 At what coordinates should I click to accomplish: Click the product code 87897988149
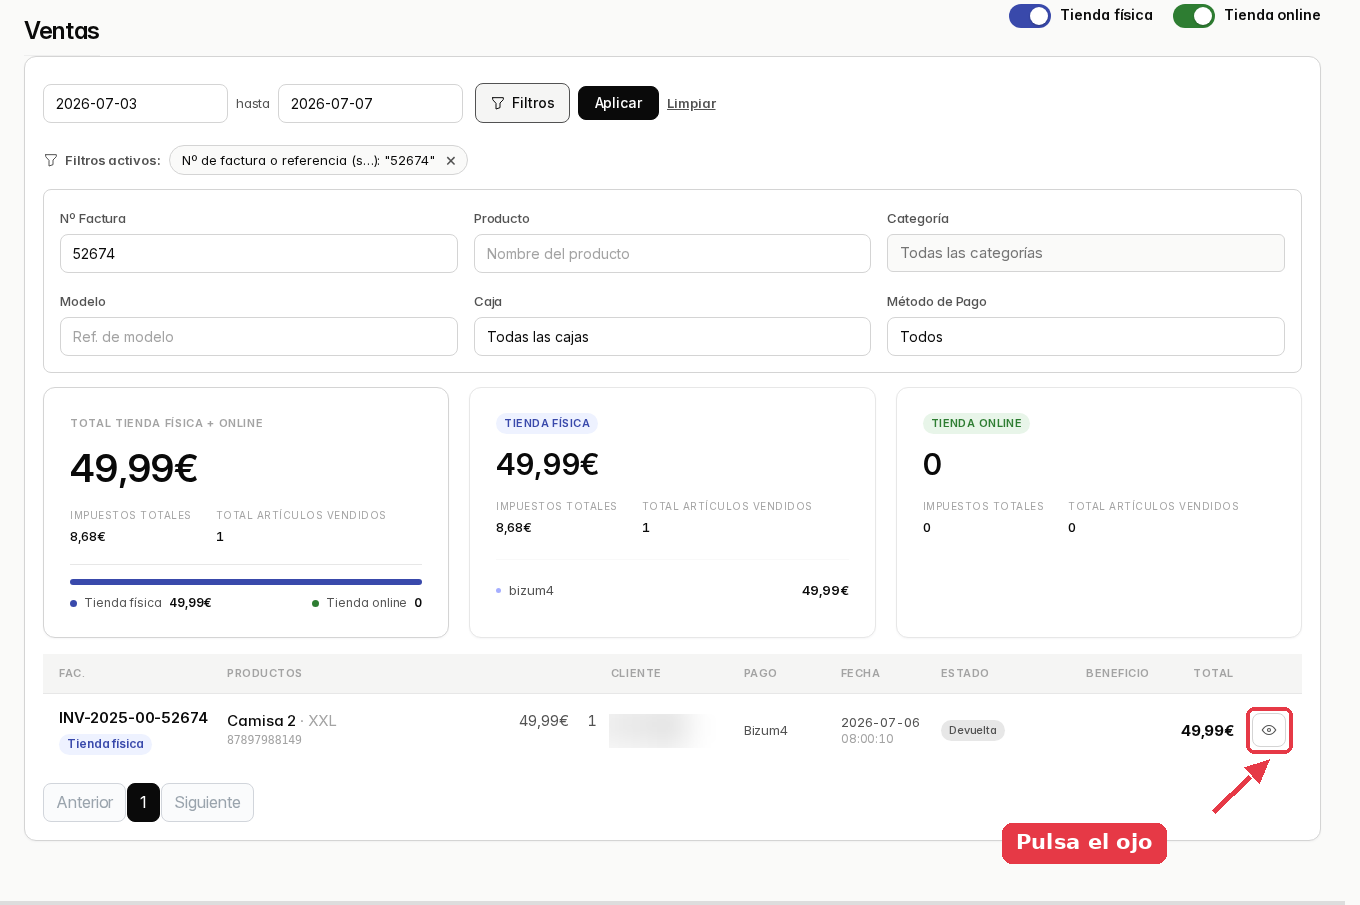[264, 740]
